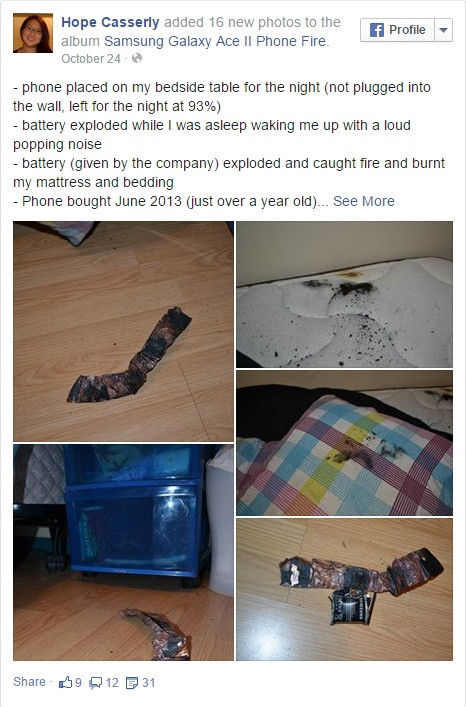
Task: Open the Hope Casserly name link
Action: pyautogui.click(x=110, y=22)
